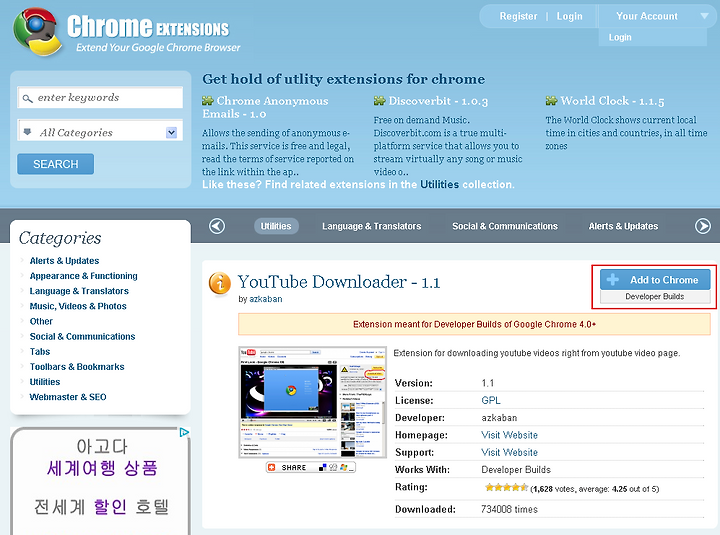
Task: Click the 734008 times download count
Action: click(509, 509)
